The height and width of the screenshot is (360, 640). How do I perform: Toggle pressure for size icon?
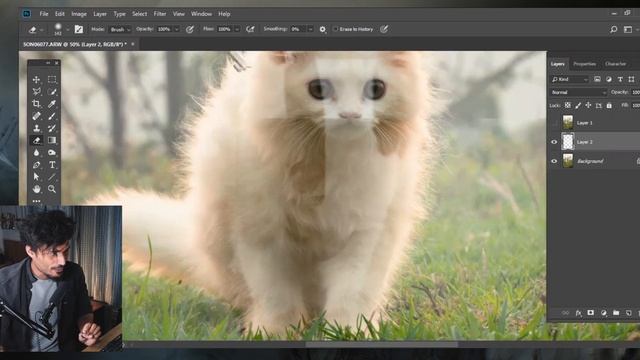[x=384, y=29]
